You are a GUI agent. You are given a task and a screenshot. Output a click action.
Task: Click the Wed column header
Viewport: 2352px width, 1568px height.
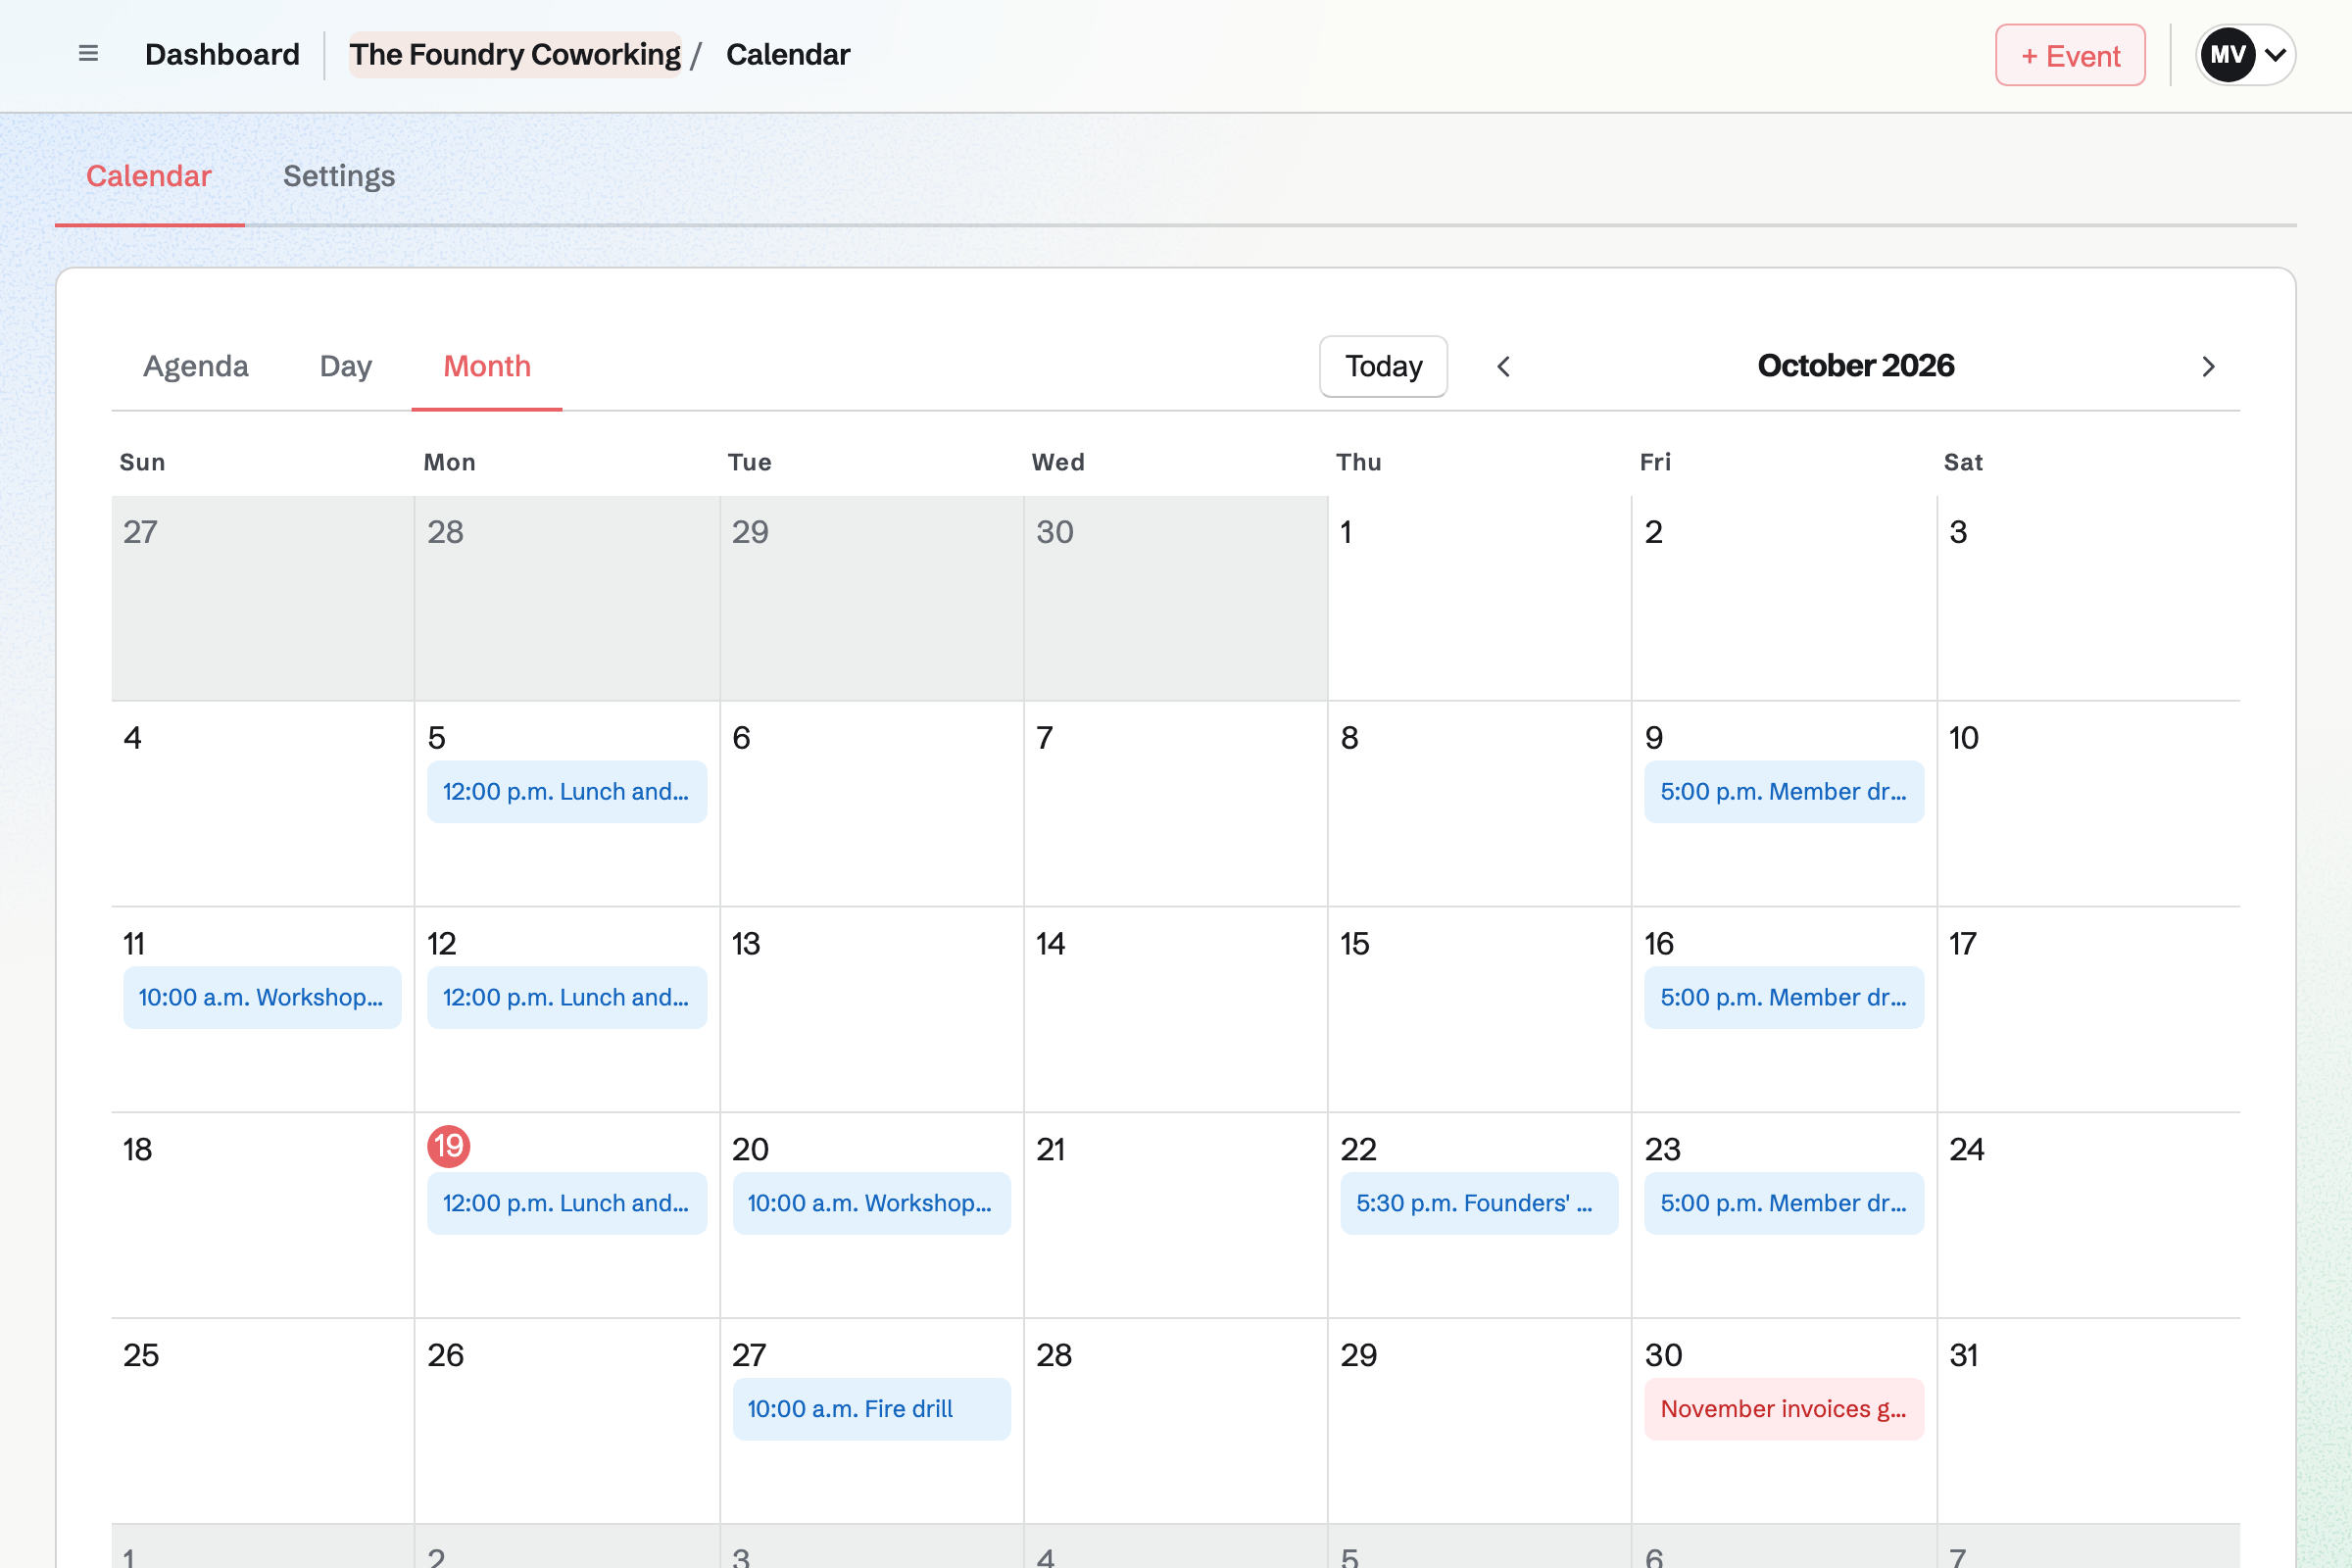click(x=1058, y=462)
